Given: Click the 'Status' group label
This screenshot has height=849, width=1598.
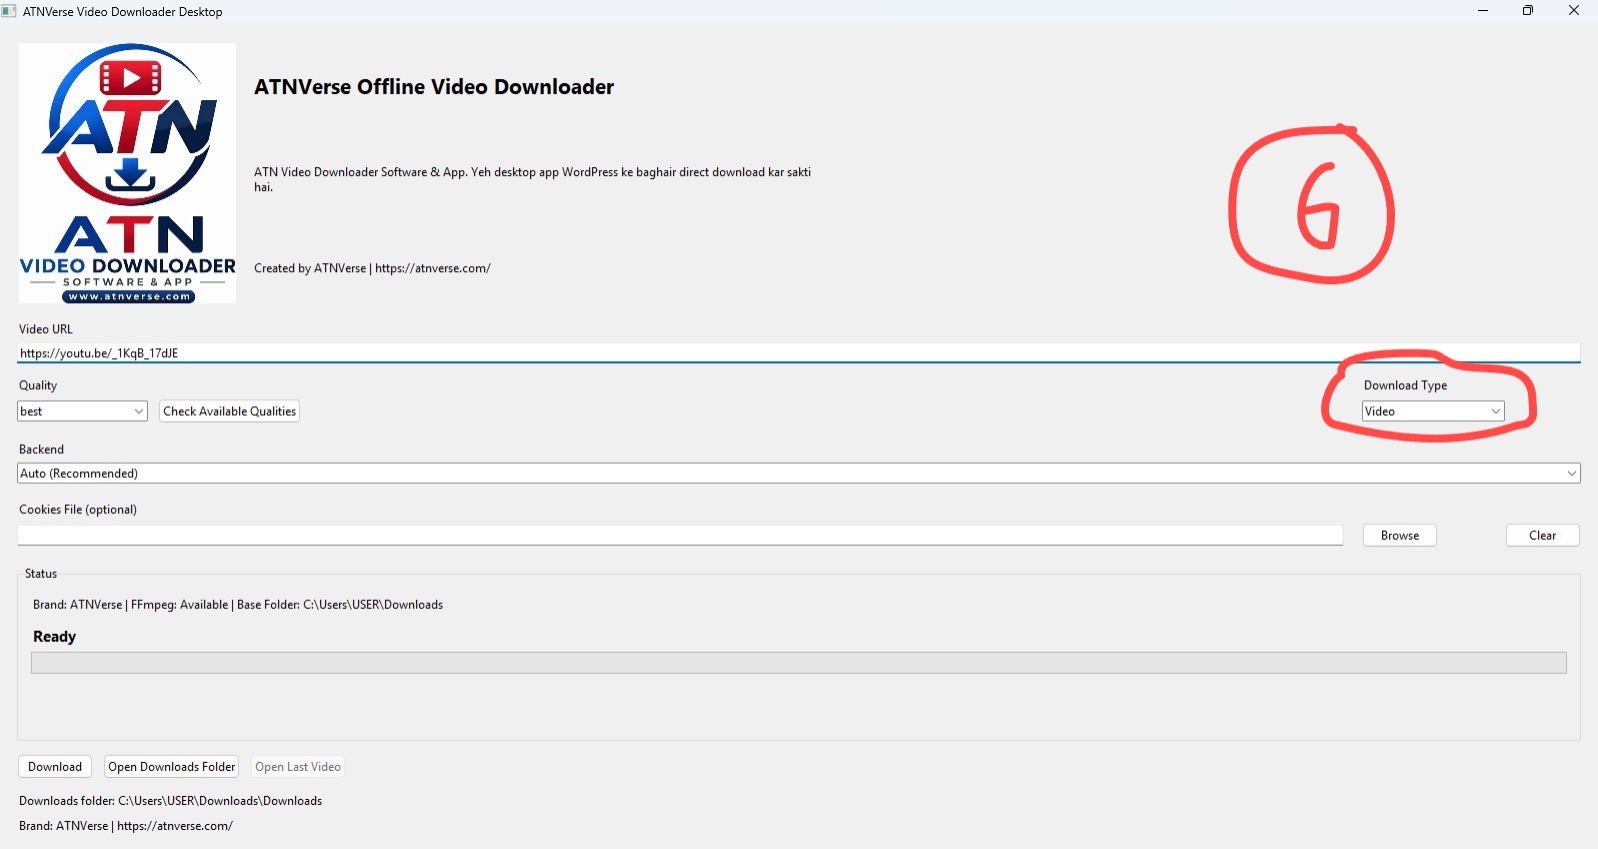Looking at the screenshot, I should (x=41, y=573).
